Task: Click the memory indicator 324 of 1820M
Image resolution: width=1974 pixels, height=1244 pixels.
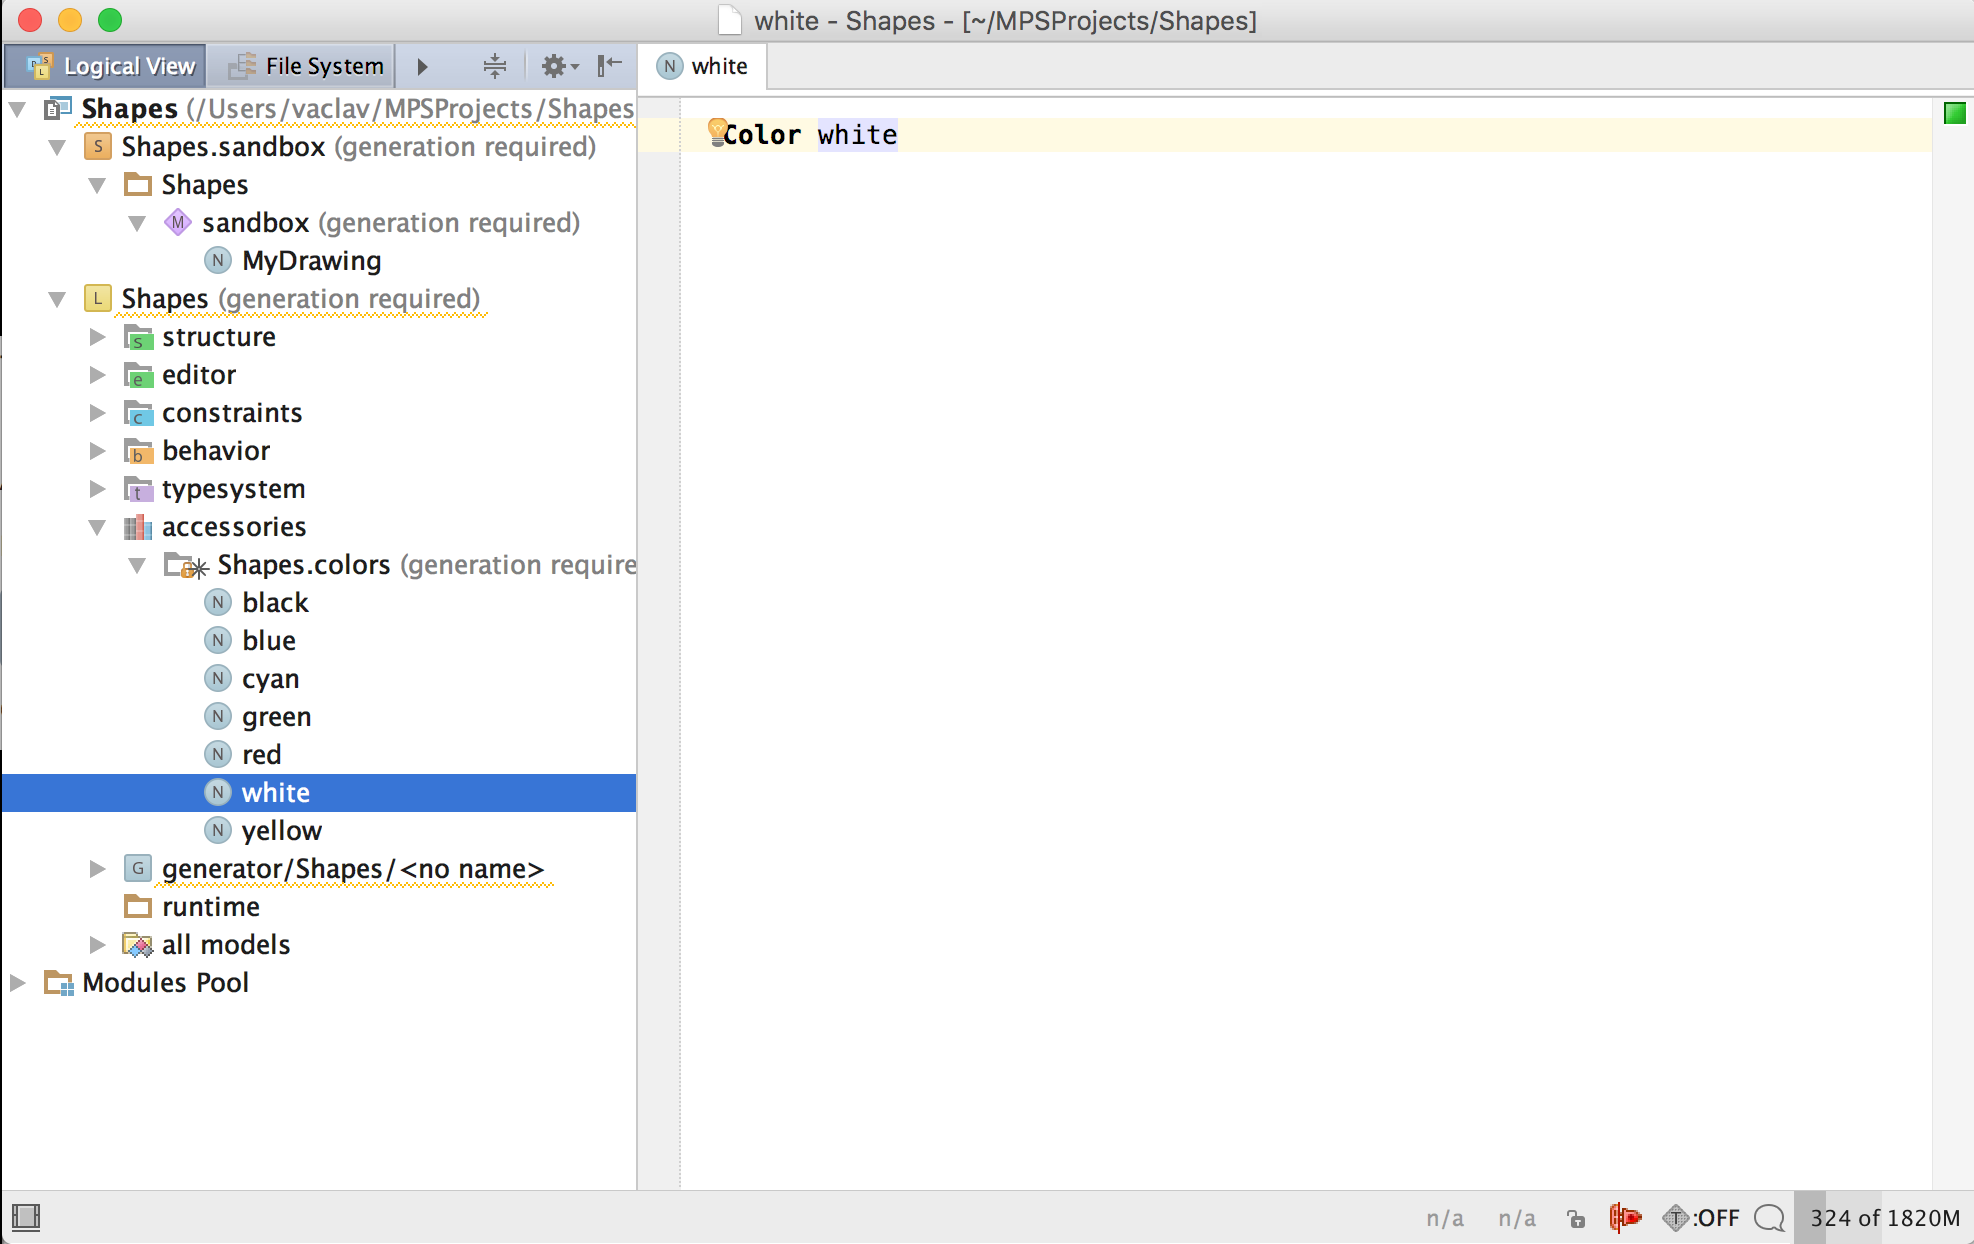Action: (1884, 1217)
